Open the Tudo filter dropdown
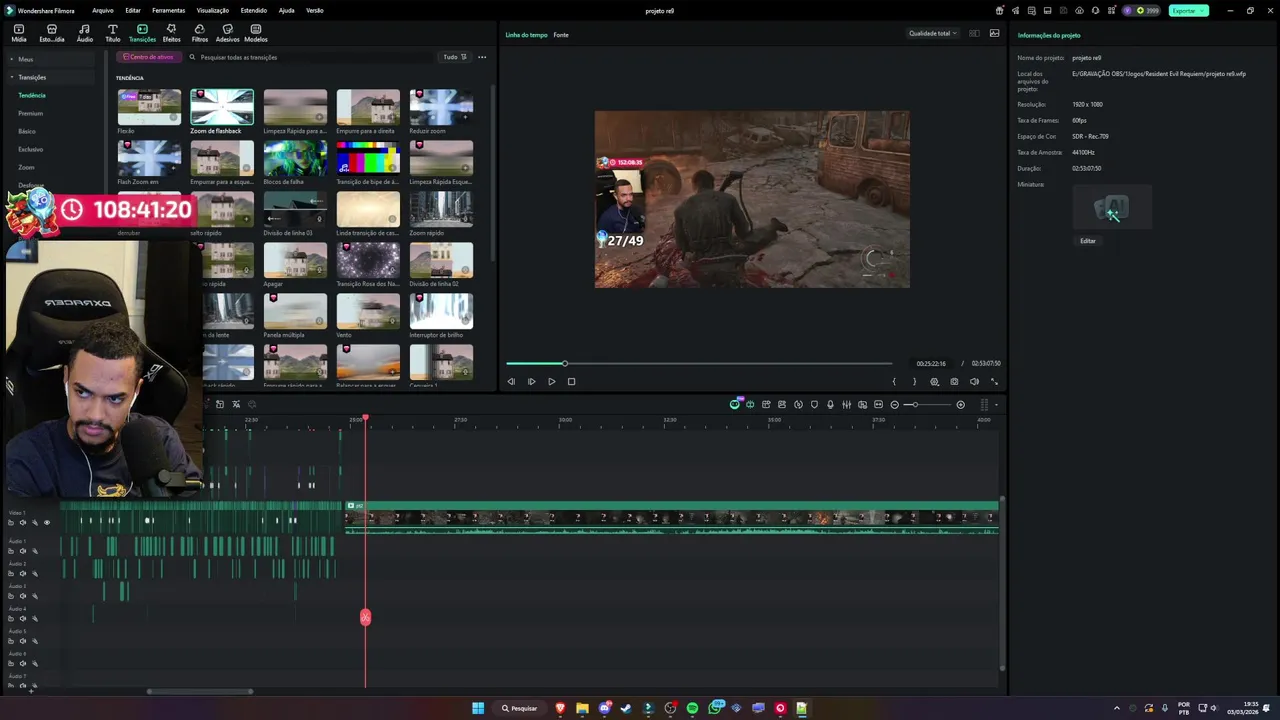The width and height of the screenshot is (1280, 720). [455, 57]
